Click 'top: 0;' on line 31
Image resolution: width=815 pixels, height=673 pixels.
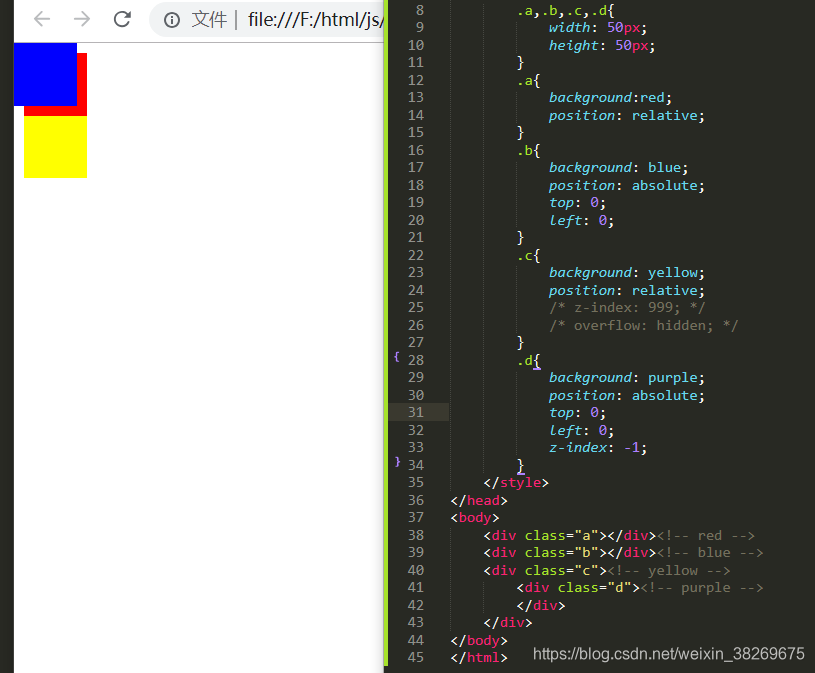point(577,413)
